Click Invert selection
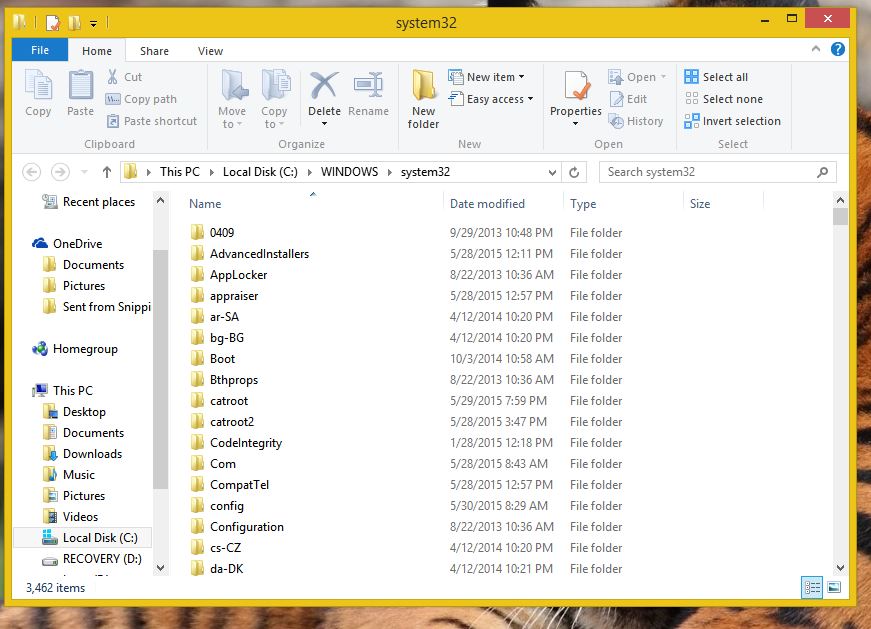This screenshot has width=871, height=629. [733, 121]
